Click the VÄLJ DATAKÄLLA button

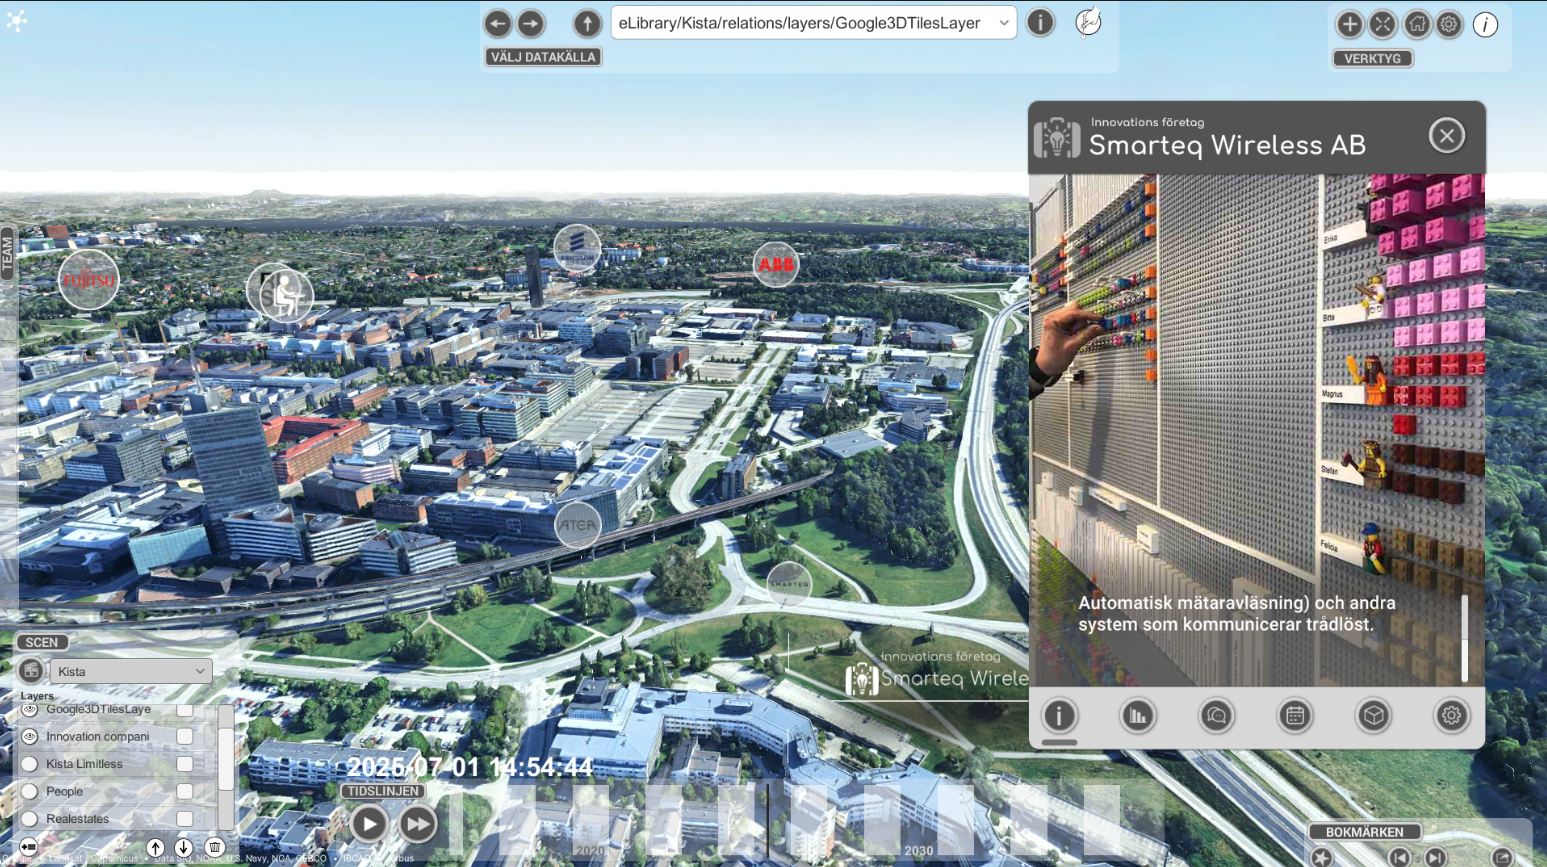coord(543,57)
